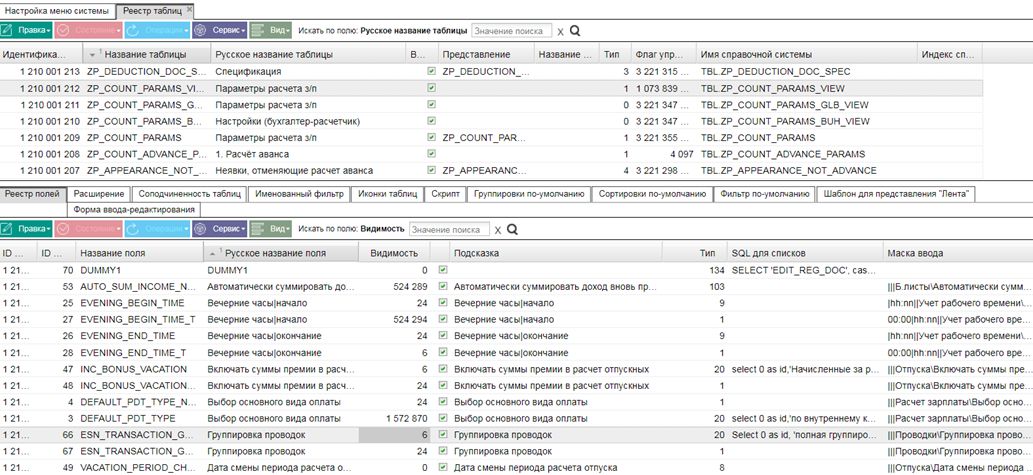Open the upper Правка dropdown menu
The image size is (1033, 475).
click(26, 30)
